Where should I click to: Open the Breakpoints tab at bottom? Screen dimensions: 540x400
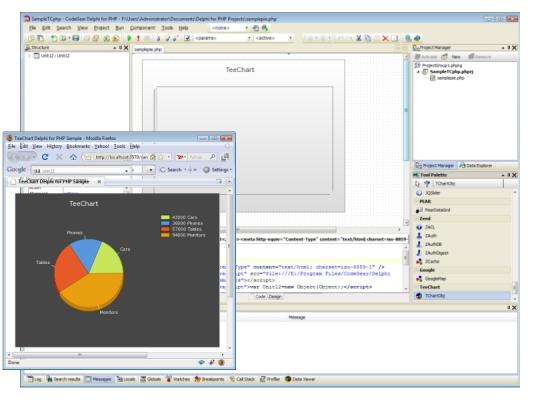click(209, 379)
